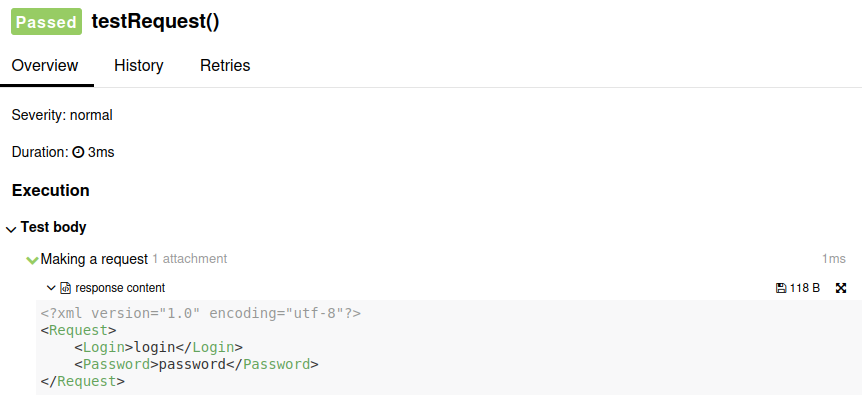Go to the Retries tab
This screenshot has width=862, height=400.
pyautogui.click(x=225, y=66)
